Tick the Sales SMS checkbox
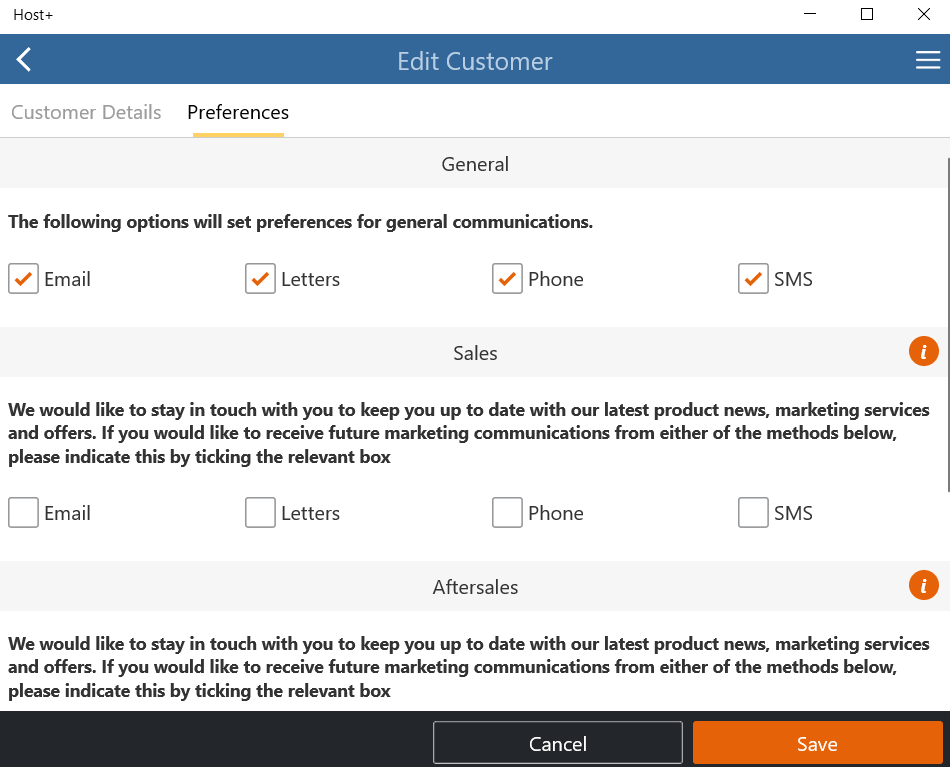 point(753,513)
